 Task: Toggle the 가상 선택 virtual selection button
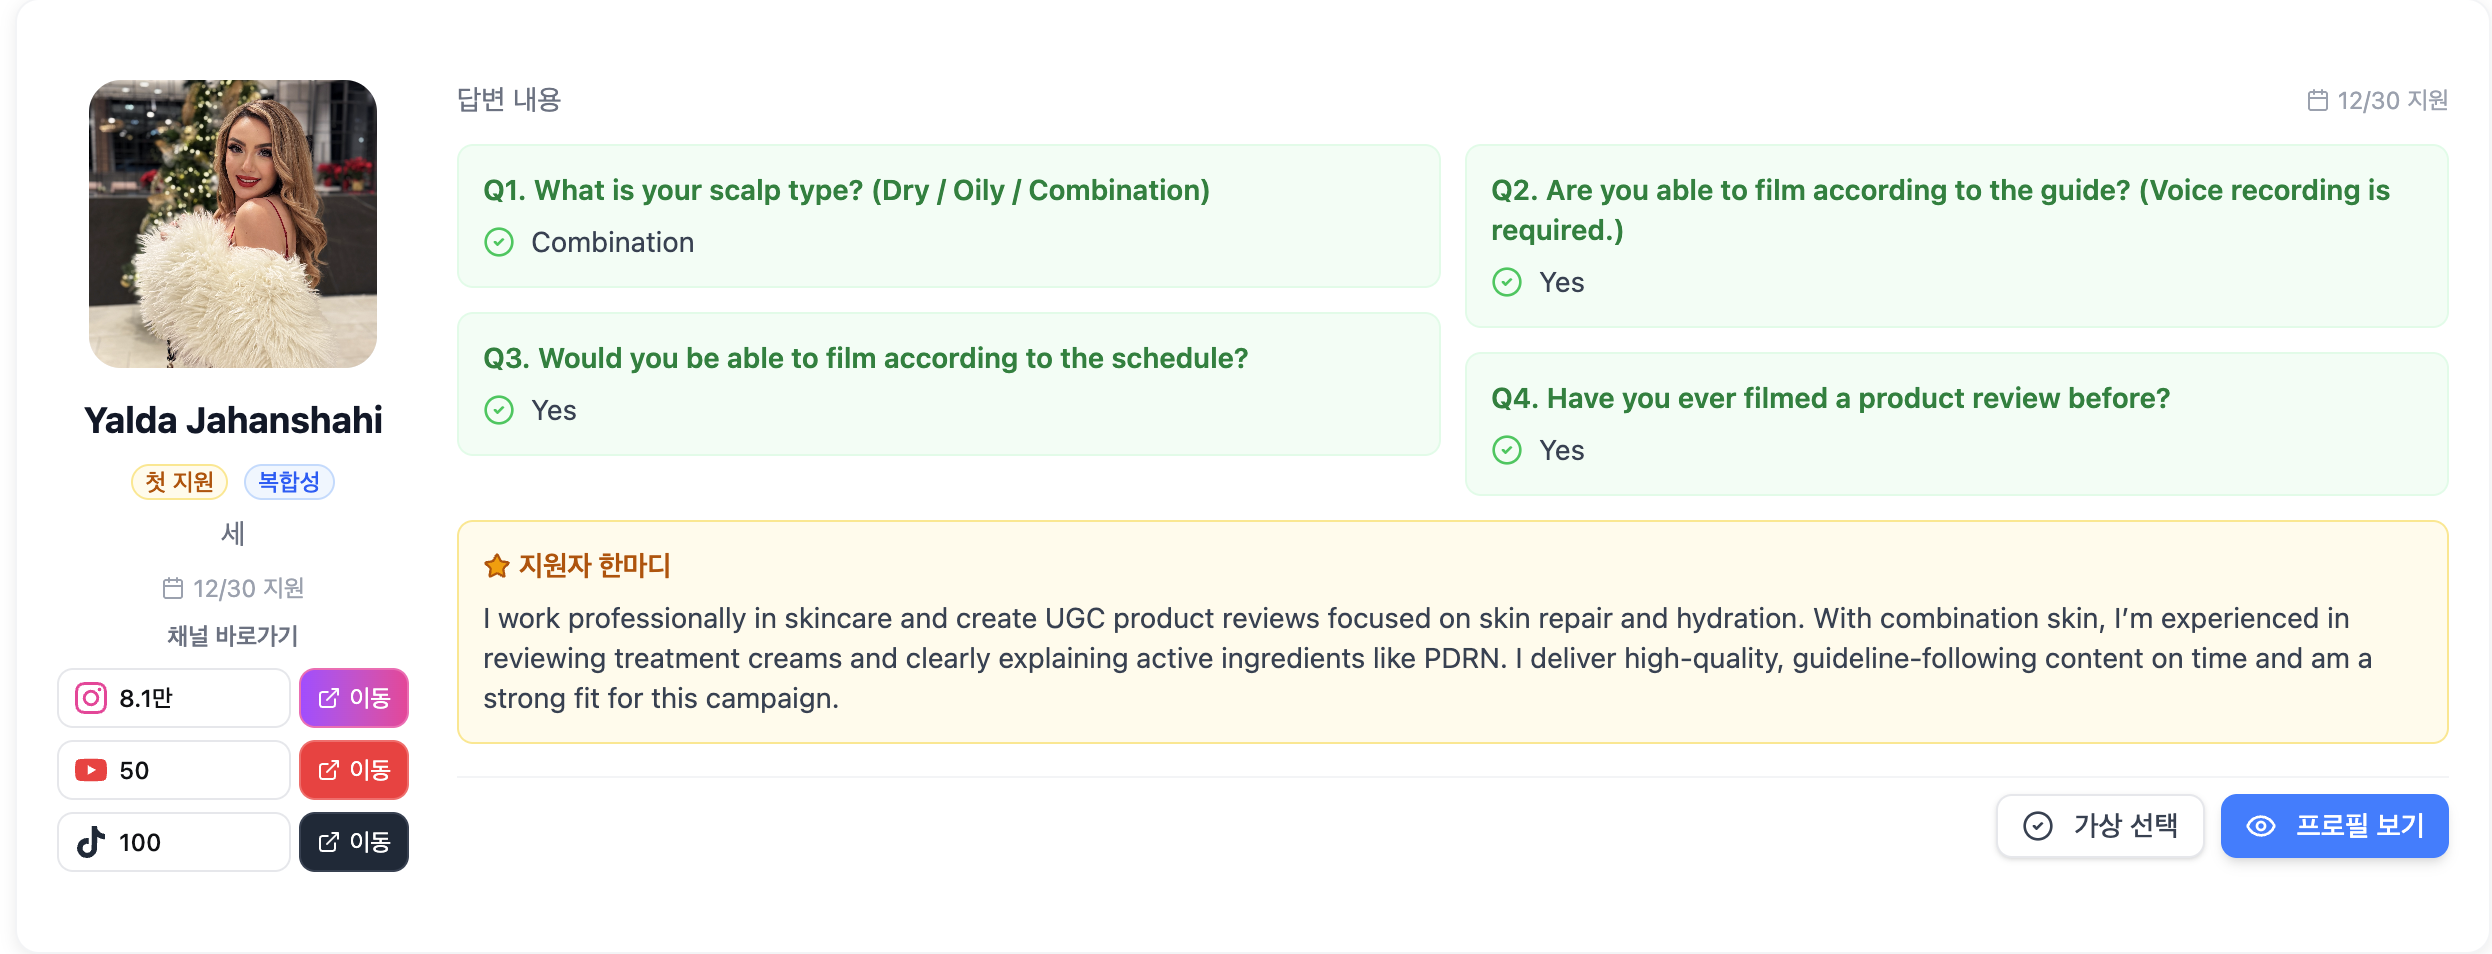pos(2100,826)
